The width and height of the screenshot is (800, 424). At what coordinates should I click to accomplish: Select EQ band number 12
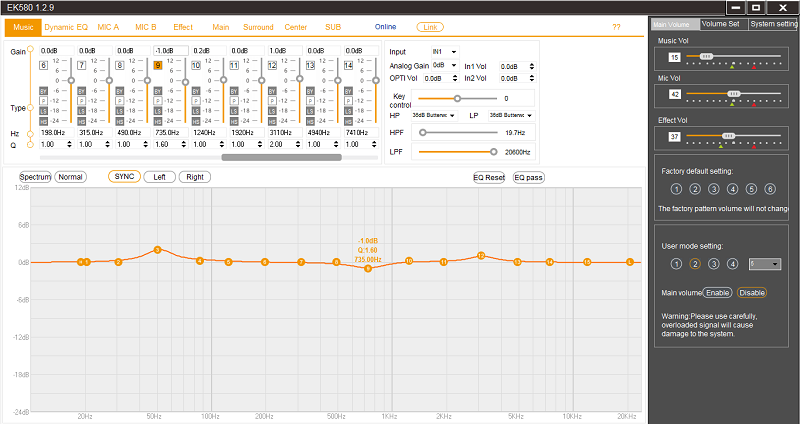[x=272, y=65]
